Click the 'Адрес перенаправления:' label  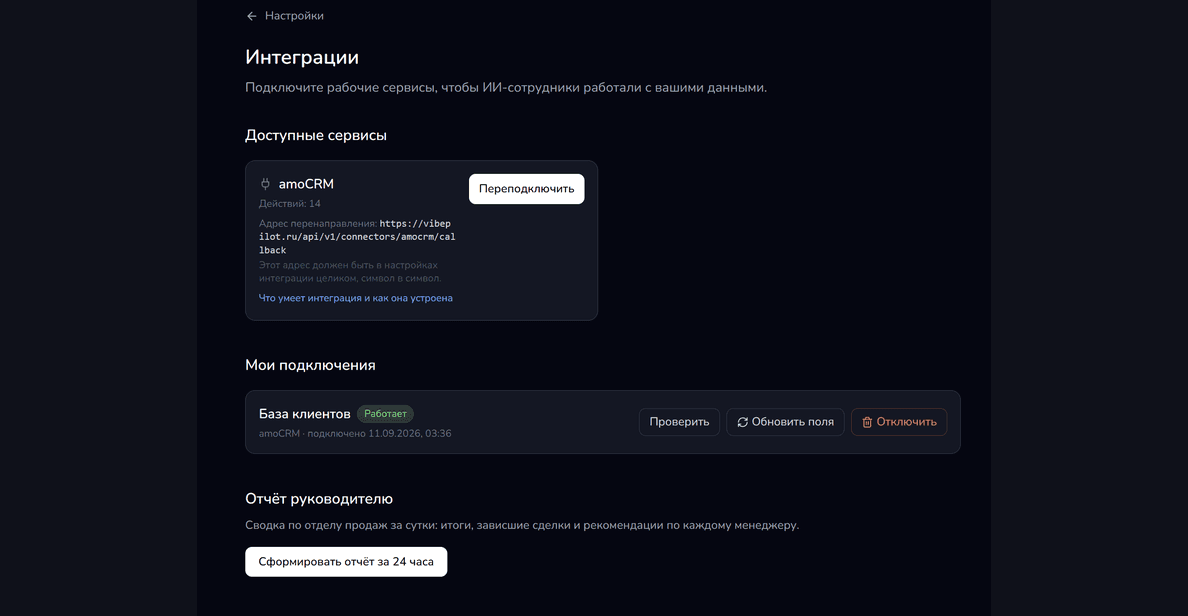pyautogui.click(x=317, y=224)
